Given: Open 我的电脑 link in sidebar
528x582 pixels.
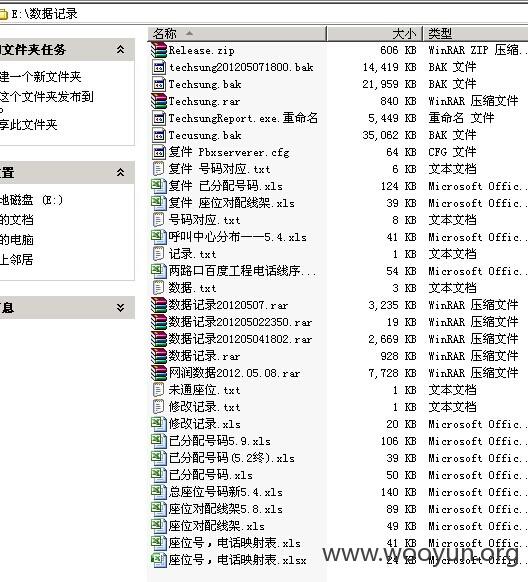Looking at the screenshot, I should coord(17,239).
